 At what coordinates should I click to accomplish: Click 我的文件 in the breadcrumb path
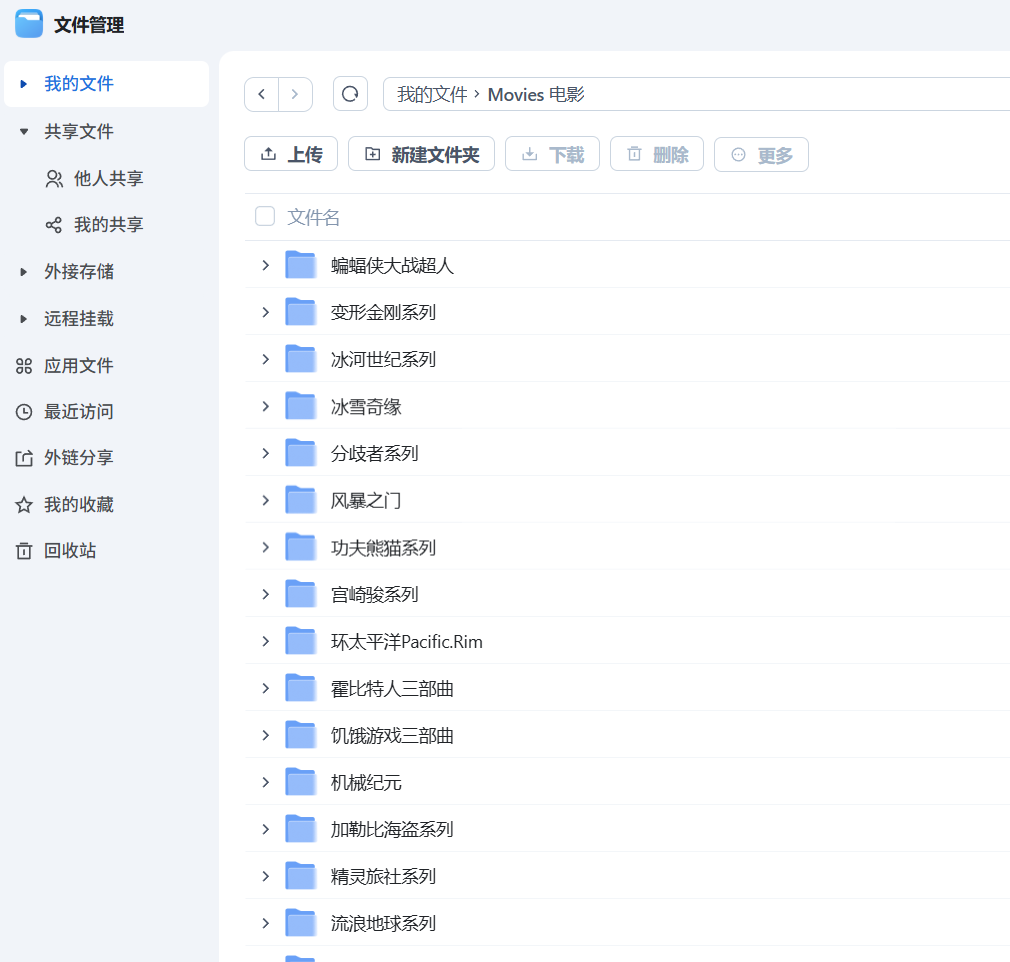point(432,95)
